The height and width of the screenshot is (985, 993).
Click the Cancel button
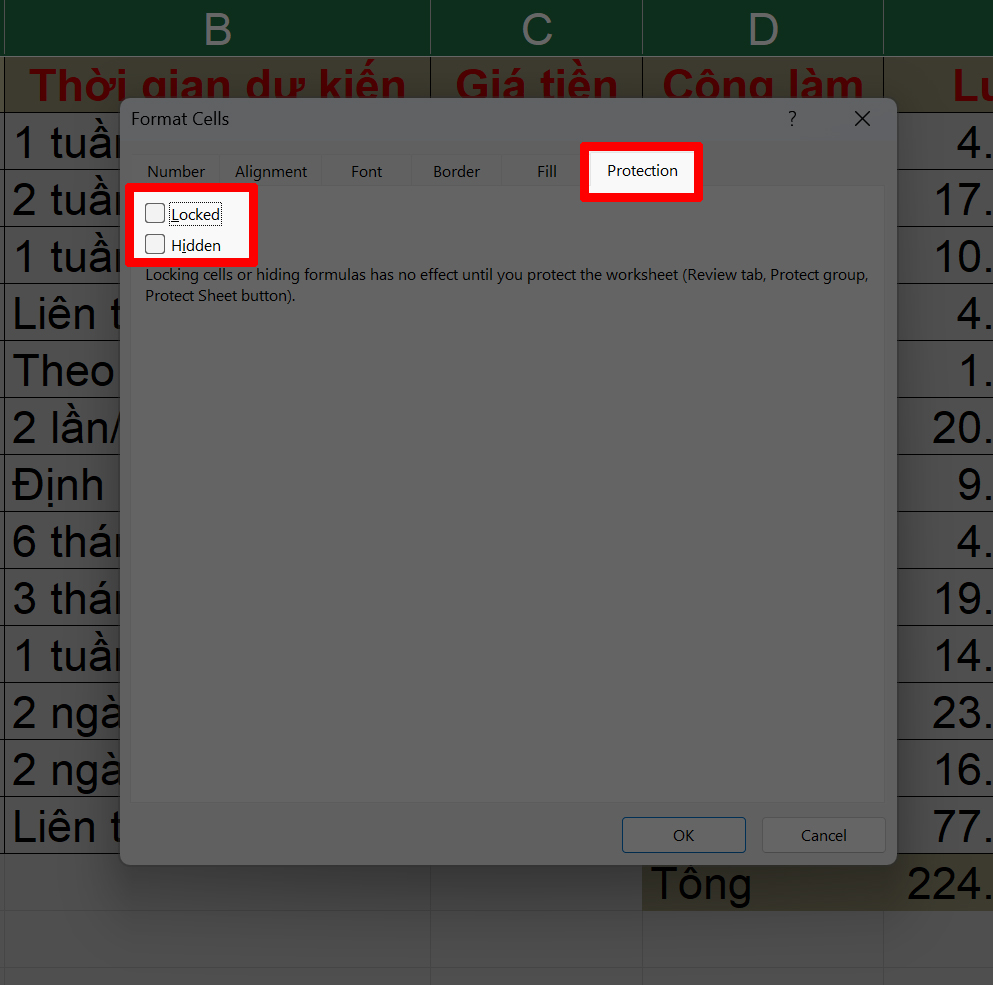coord(823,836)
